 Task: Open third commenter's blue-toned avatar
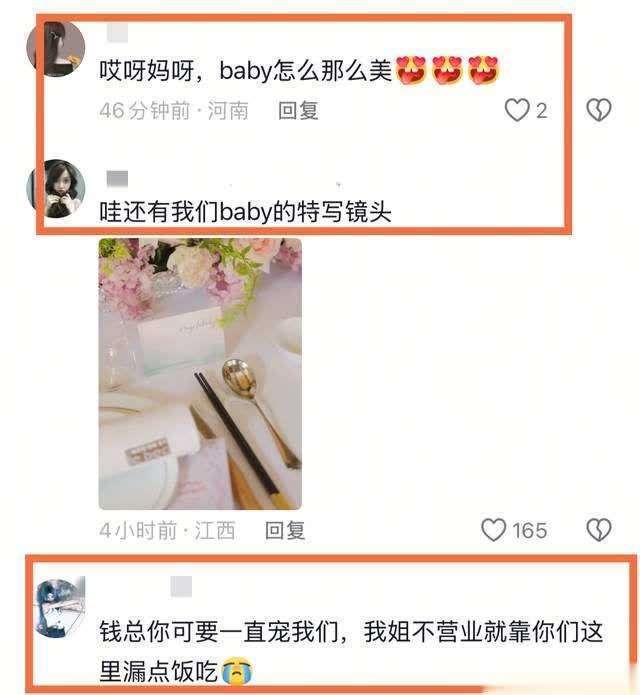click(60, 606)
